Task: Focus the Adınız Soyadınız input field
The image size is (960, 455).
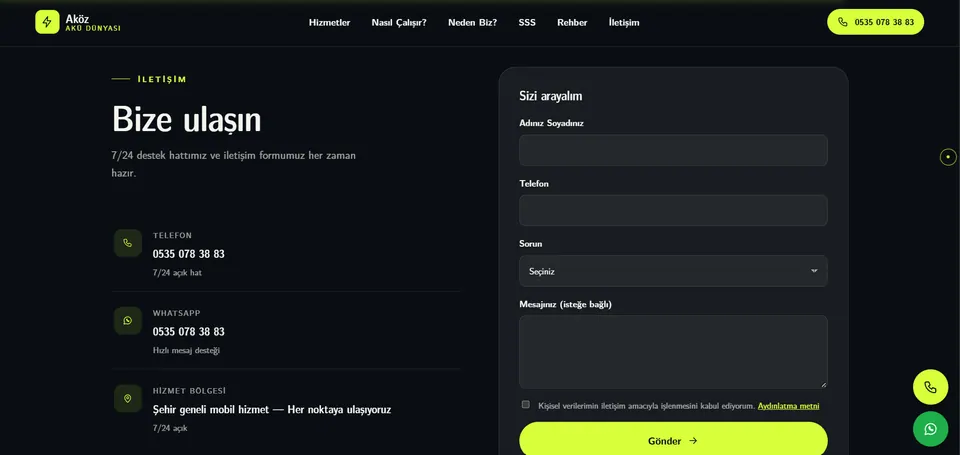Action: coord(673,151)
